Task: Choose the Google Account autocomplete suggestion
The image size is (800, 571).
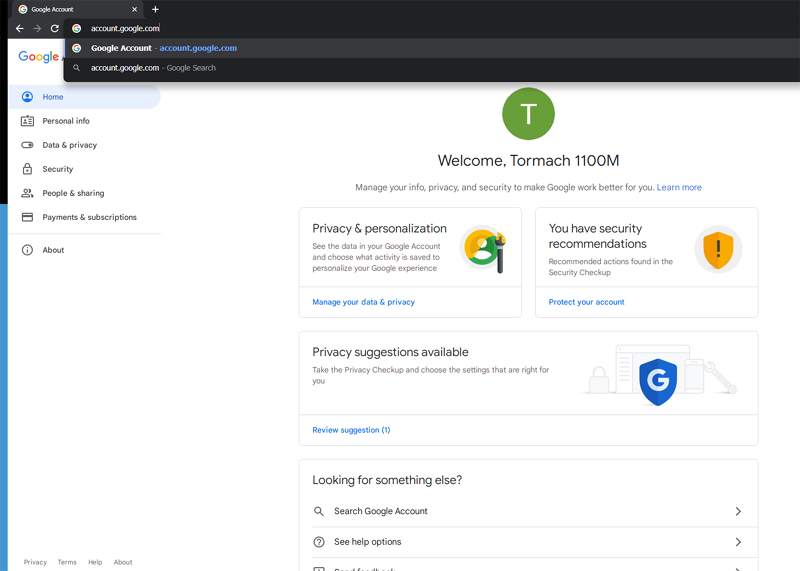Action: 431,48
